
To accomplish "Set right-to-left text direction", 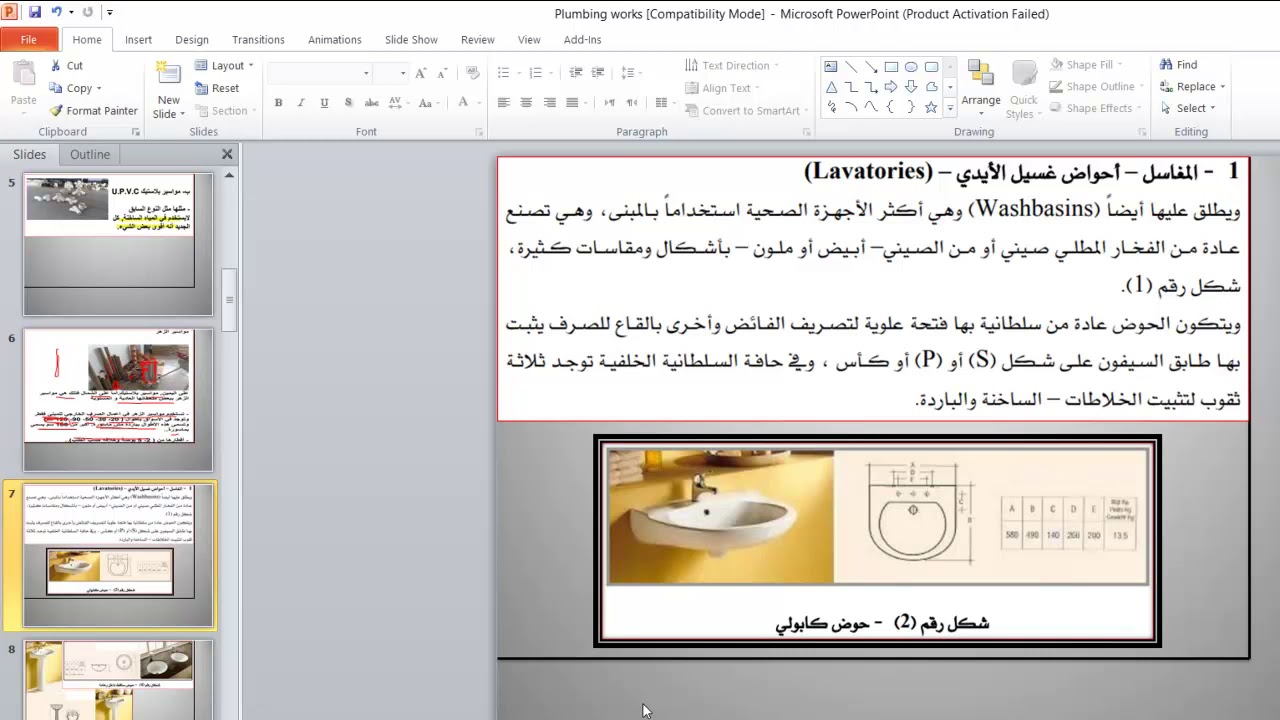I will (x=630, y=103).
